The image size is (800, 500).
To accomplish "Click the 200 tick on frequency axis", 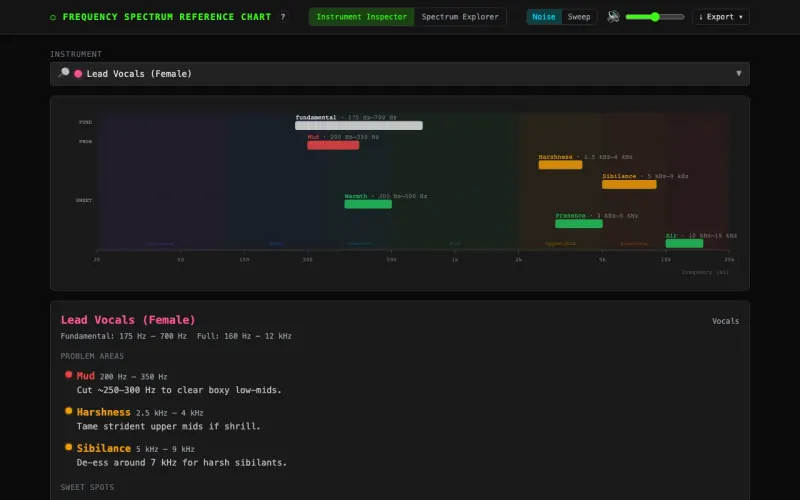I will click(308, 260).
